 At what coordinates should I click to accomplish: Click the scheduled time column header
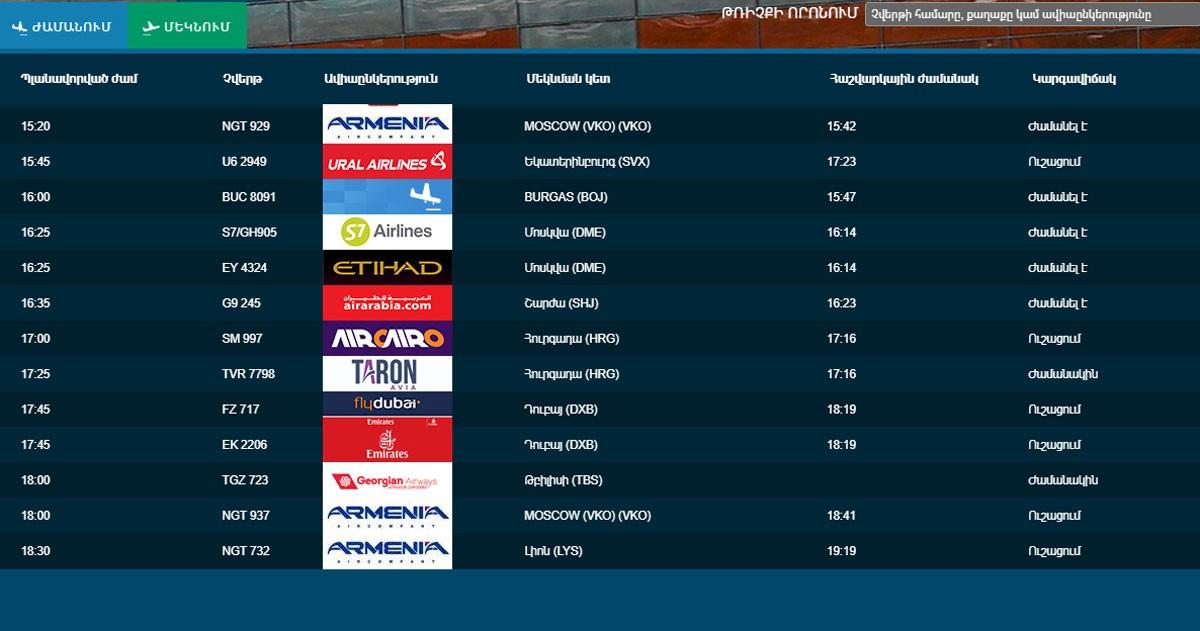[x=79, y=78]
